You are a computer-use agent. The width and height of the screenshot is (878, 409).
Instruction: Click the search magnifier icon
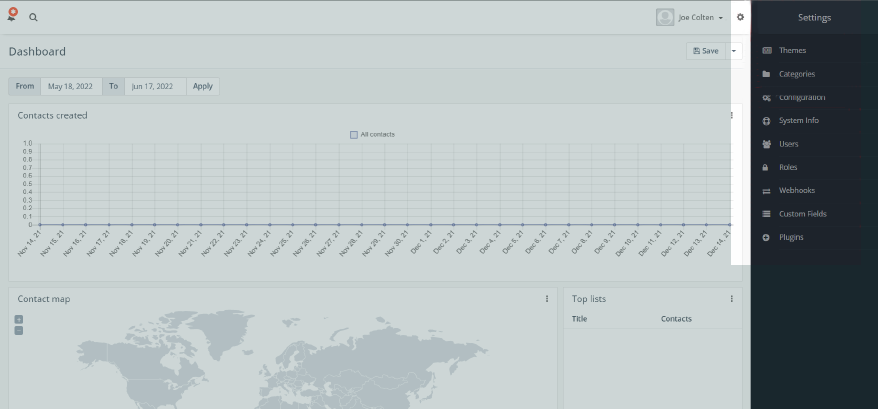33,17
